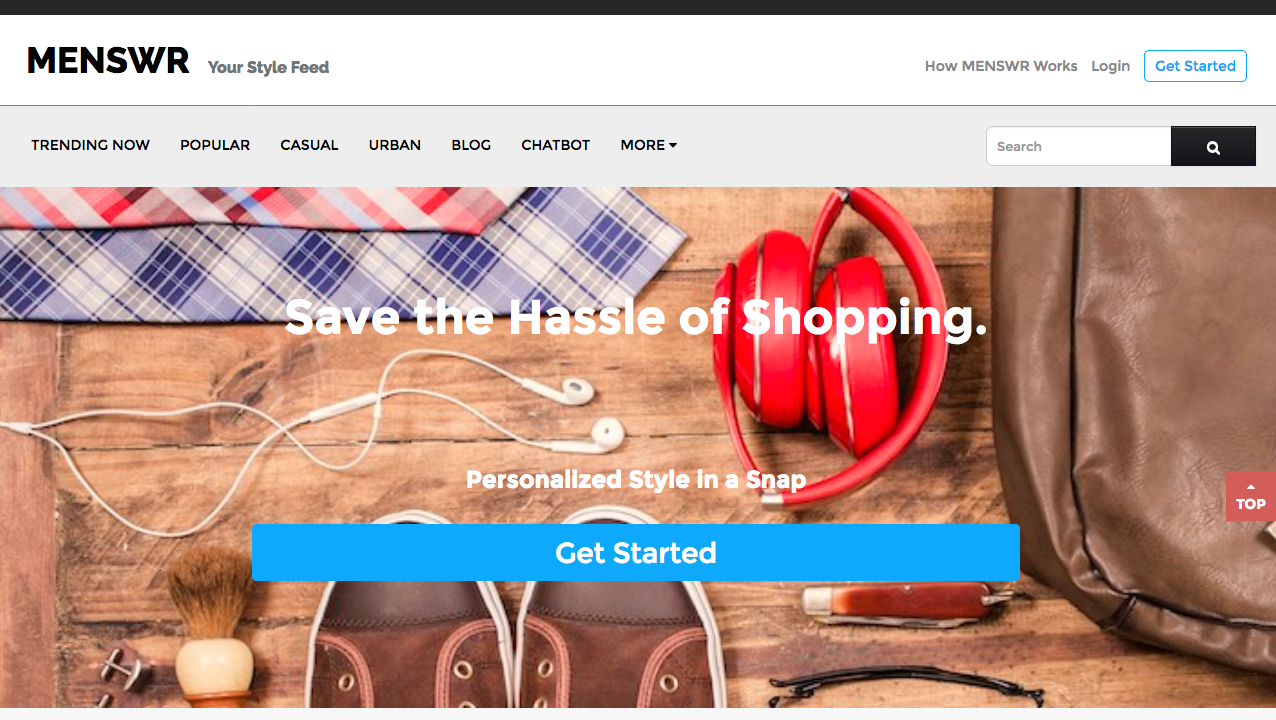Click the TOP up-arrow icon

(x=1250, y=487)
